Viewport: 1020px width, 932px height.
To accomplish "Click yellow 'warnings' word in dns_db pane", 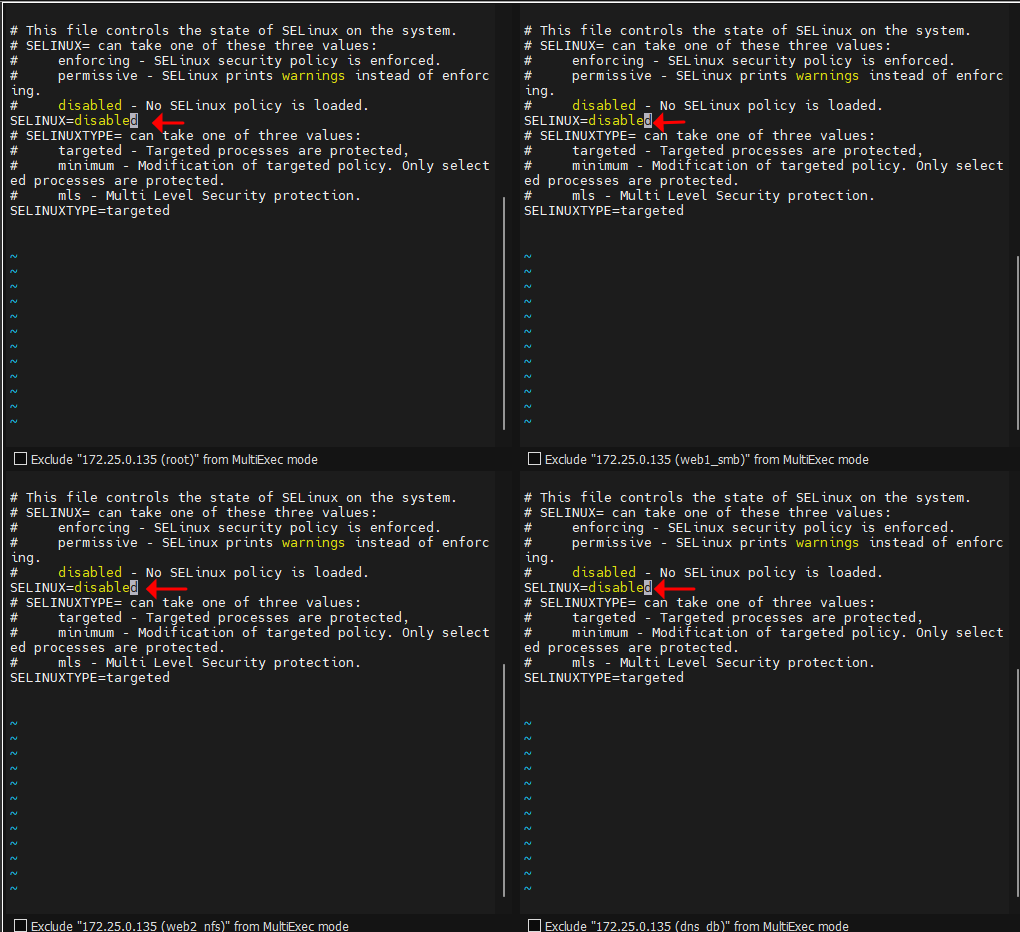I will [x=827, y=543].
